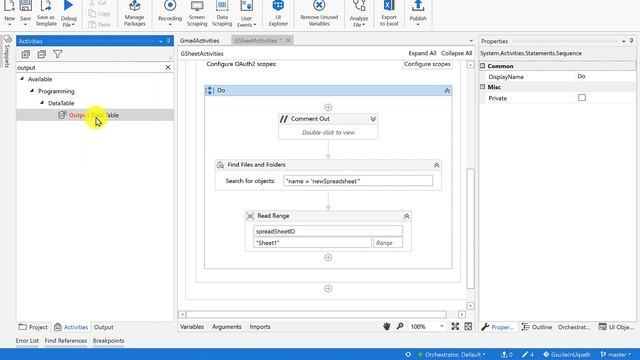Open the Arguments panel

click(x=227, y=327)
